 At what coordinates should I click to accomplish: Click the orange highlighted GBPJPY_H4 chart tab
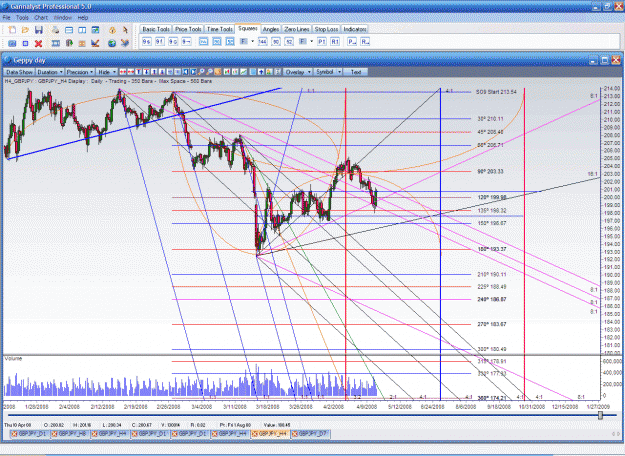click(x=270, y=434)
